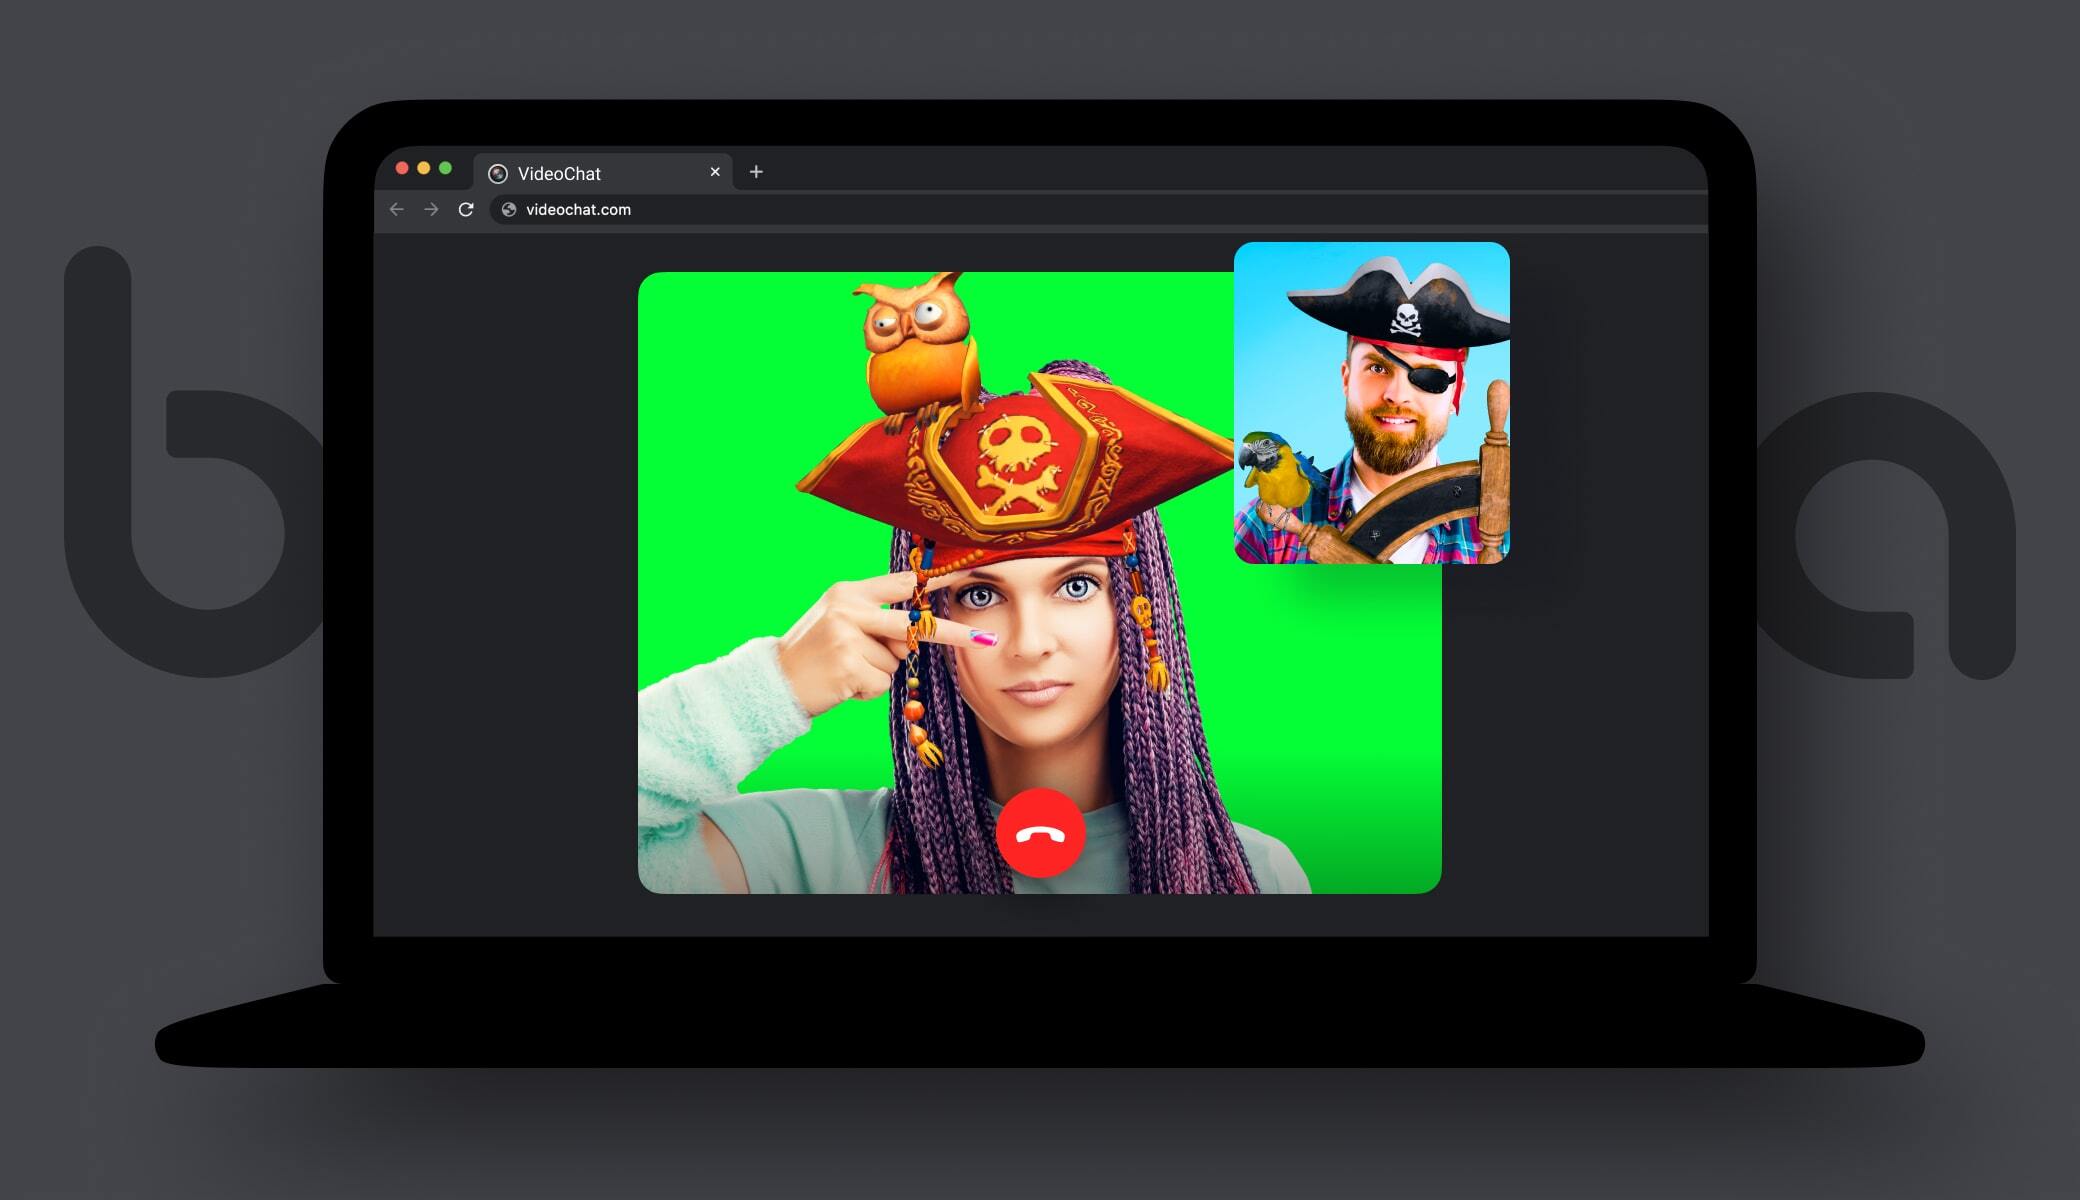End the call with red hang-up button
Image resolution: width=2080 pixels, height=1200 pixels.
click(1040, 833)
